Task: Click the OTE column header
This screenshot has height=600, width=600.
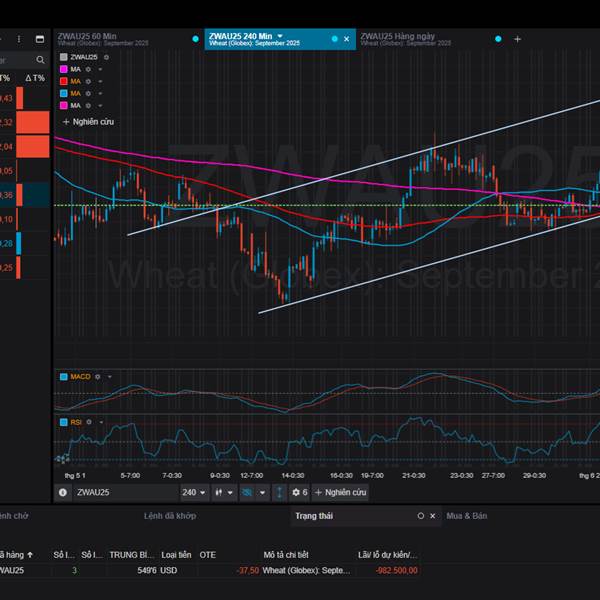Action: click(207, 555)
